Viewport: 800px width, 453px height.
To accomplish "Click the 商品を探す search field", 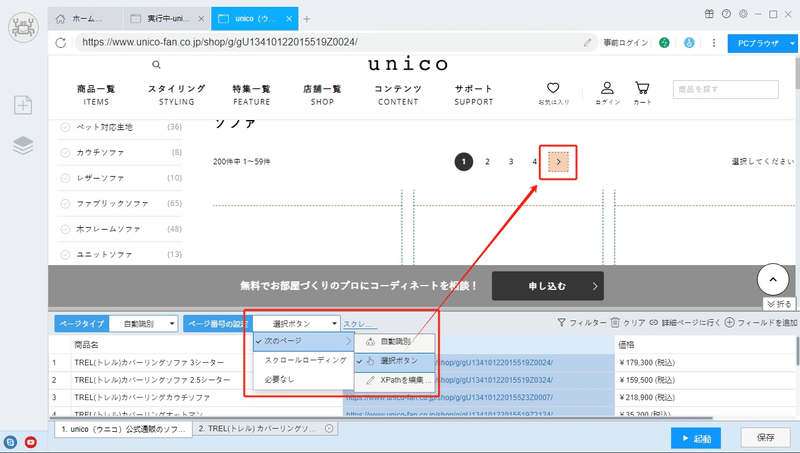I will [x=726, y=89].
